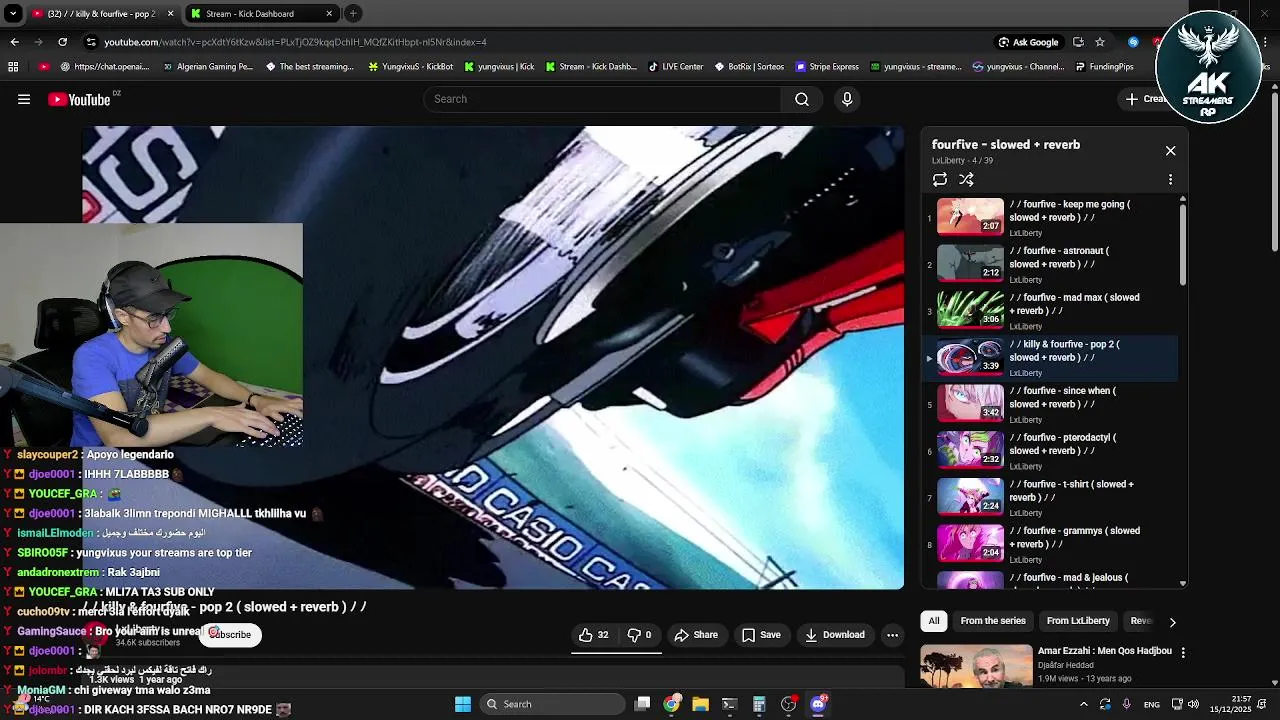The height and width of the screenshot is (720, 1280).
Task: Switch to 'Stream - Kick Dashboard' tab
Action: point(260,14)
